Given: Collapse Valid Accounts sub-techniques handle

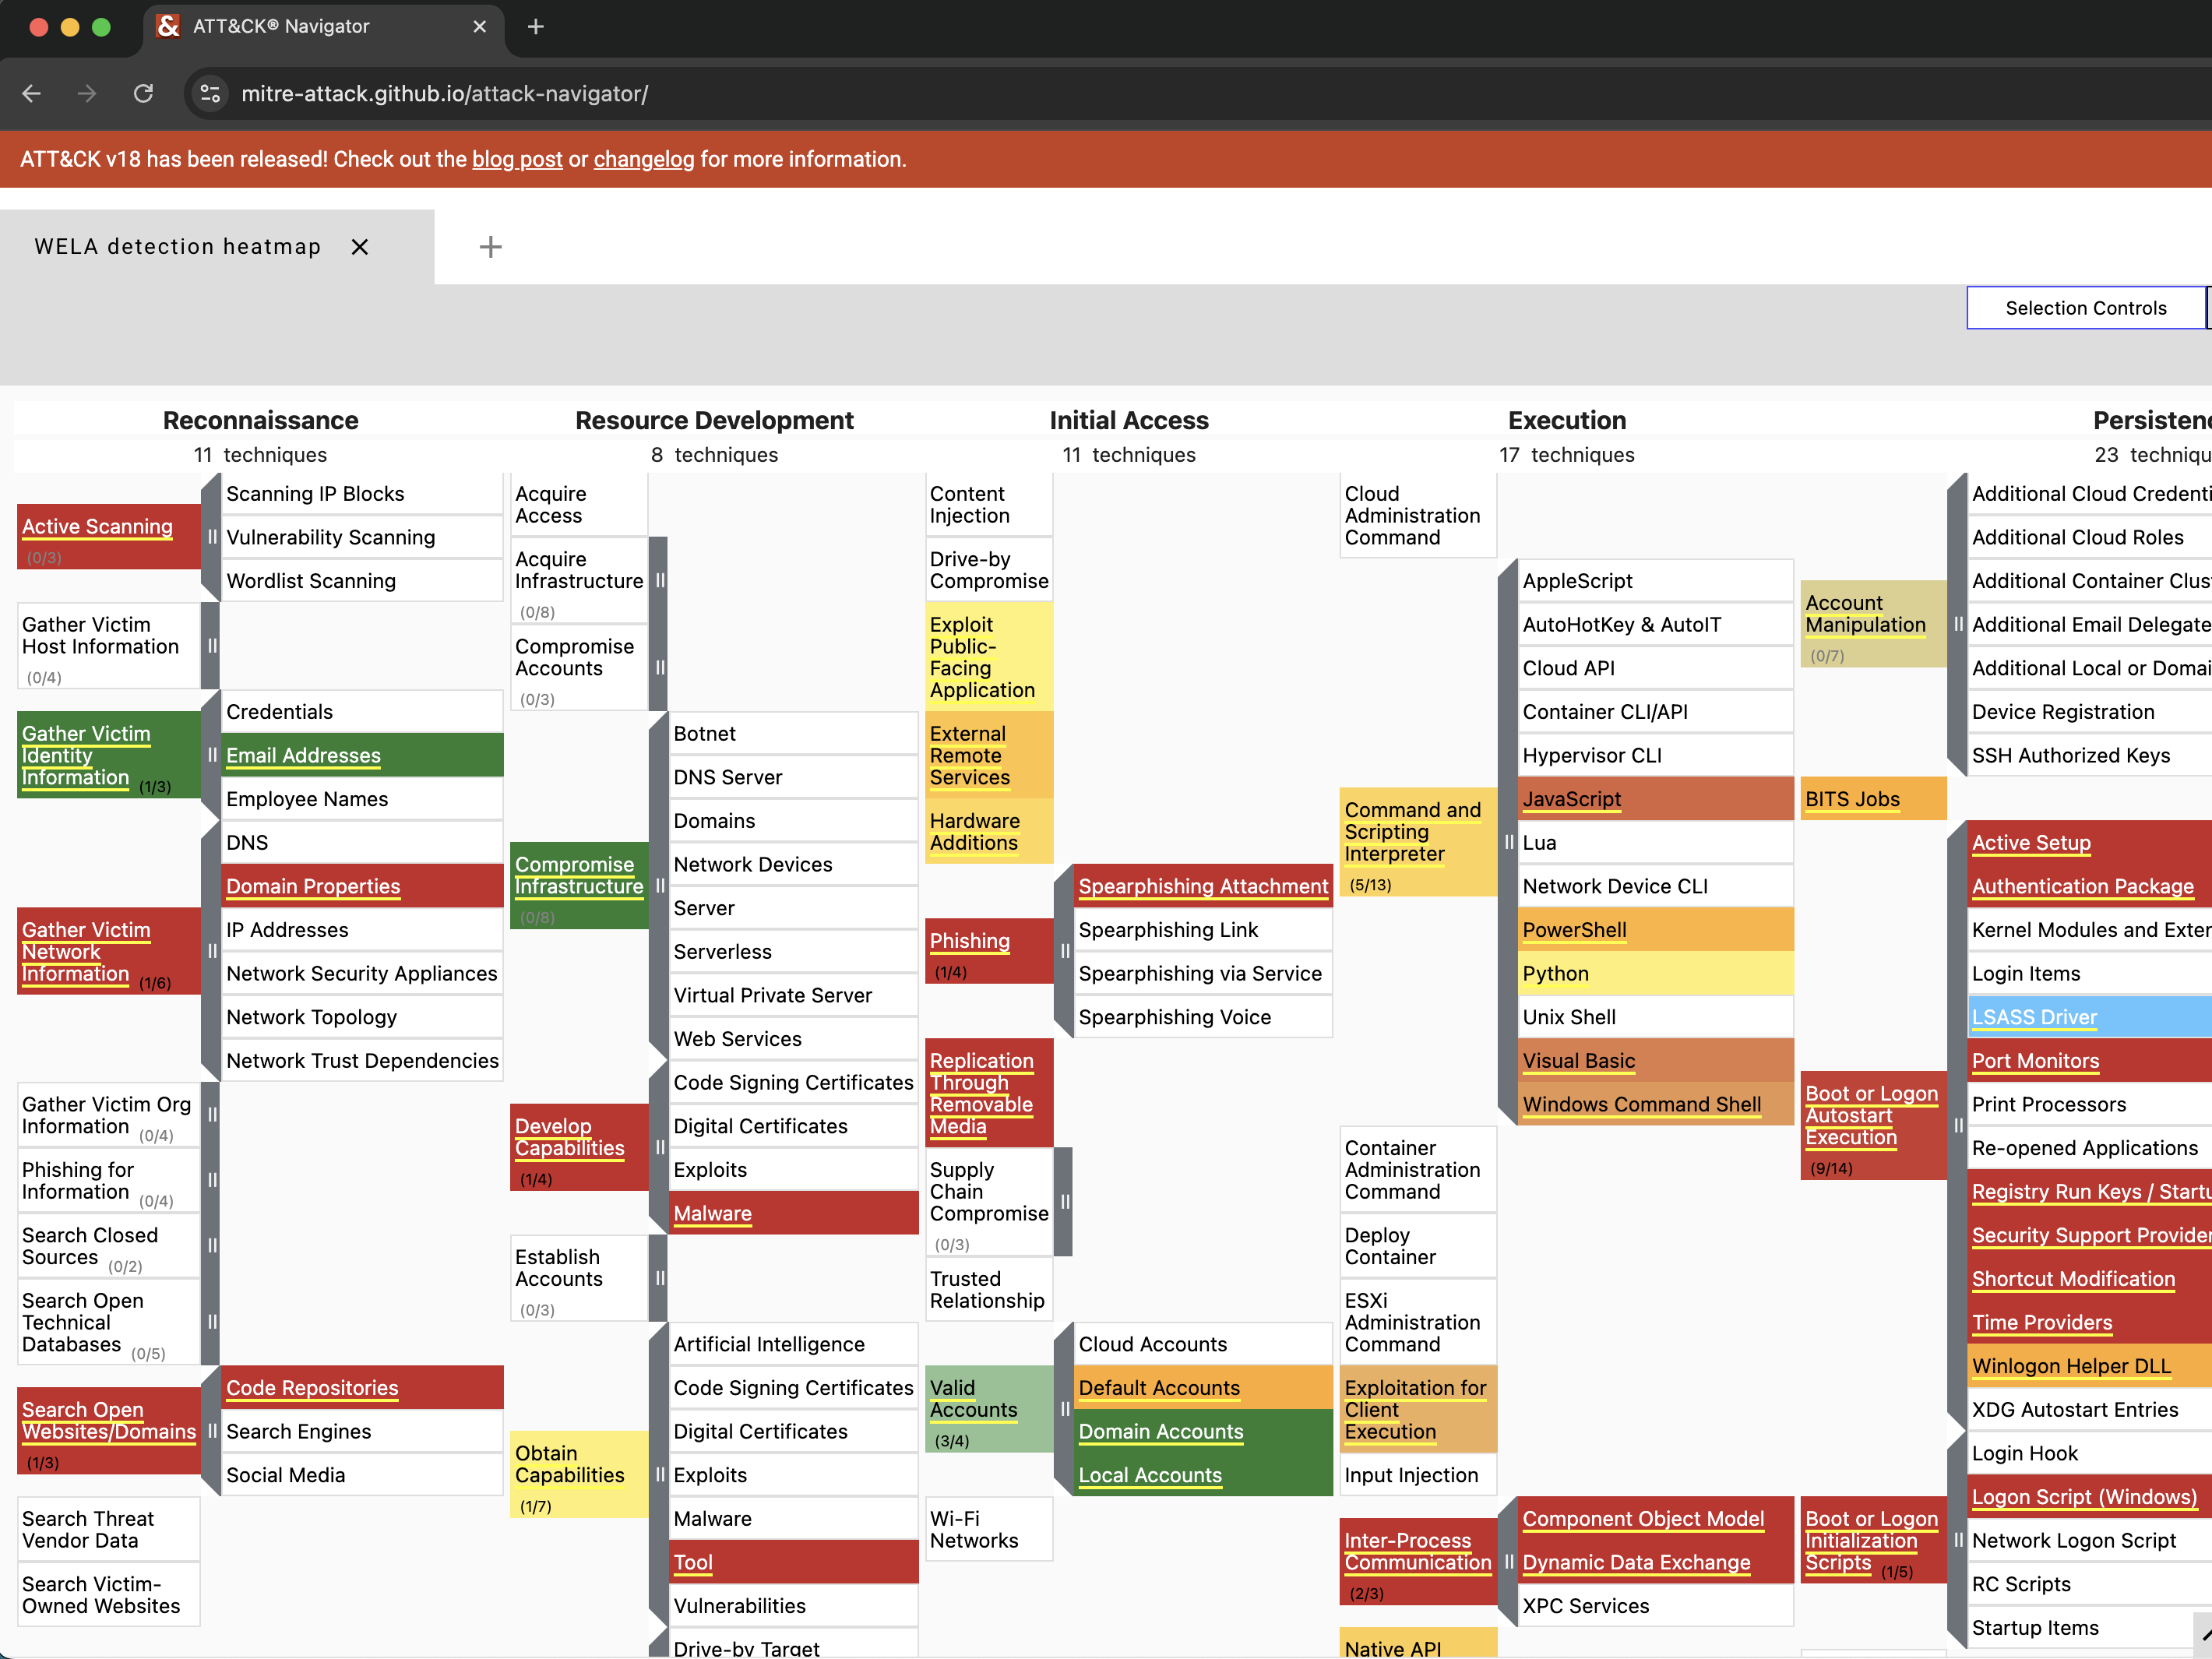Looking at the screenshot, I should click(x=1064, y=1409).
